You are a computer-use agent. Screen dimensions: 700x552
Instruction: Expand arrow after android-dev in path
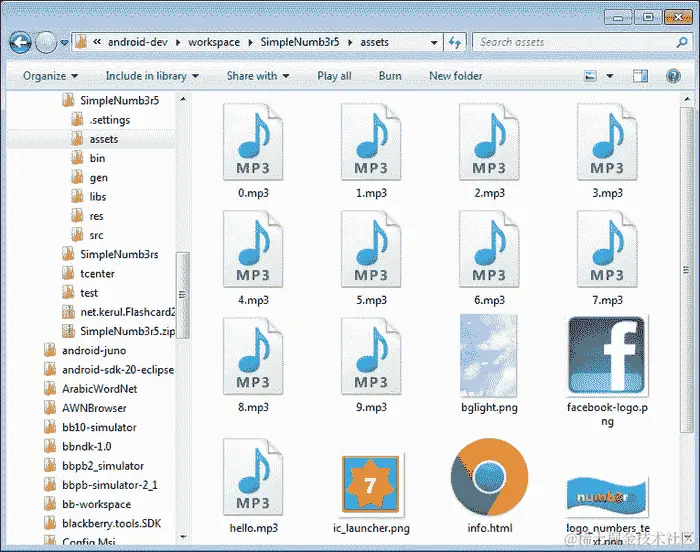(x=178, y=43)
